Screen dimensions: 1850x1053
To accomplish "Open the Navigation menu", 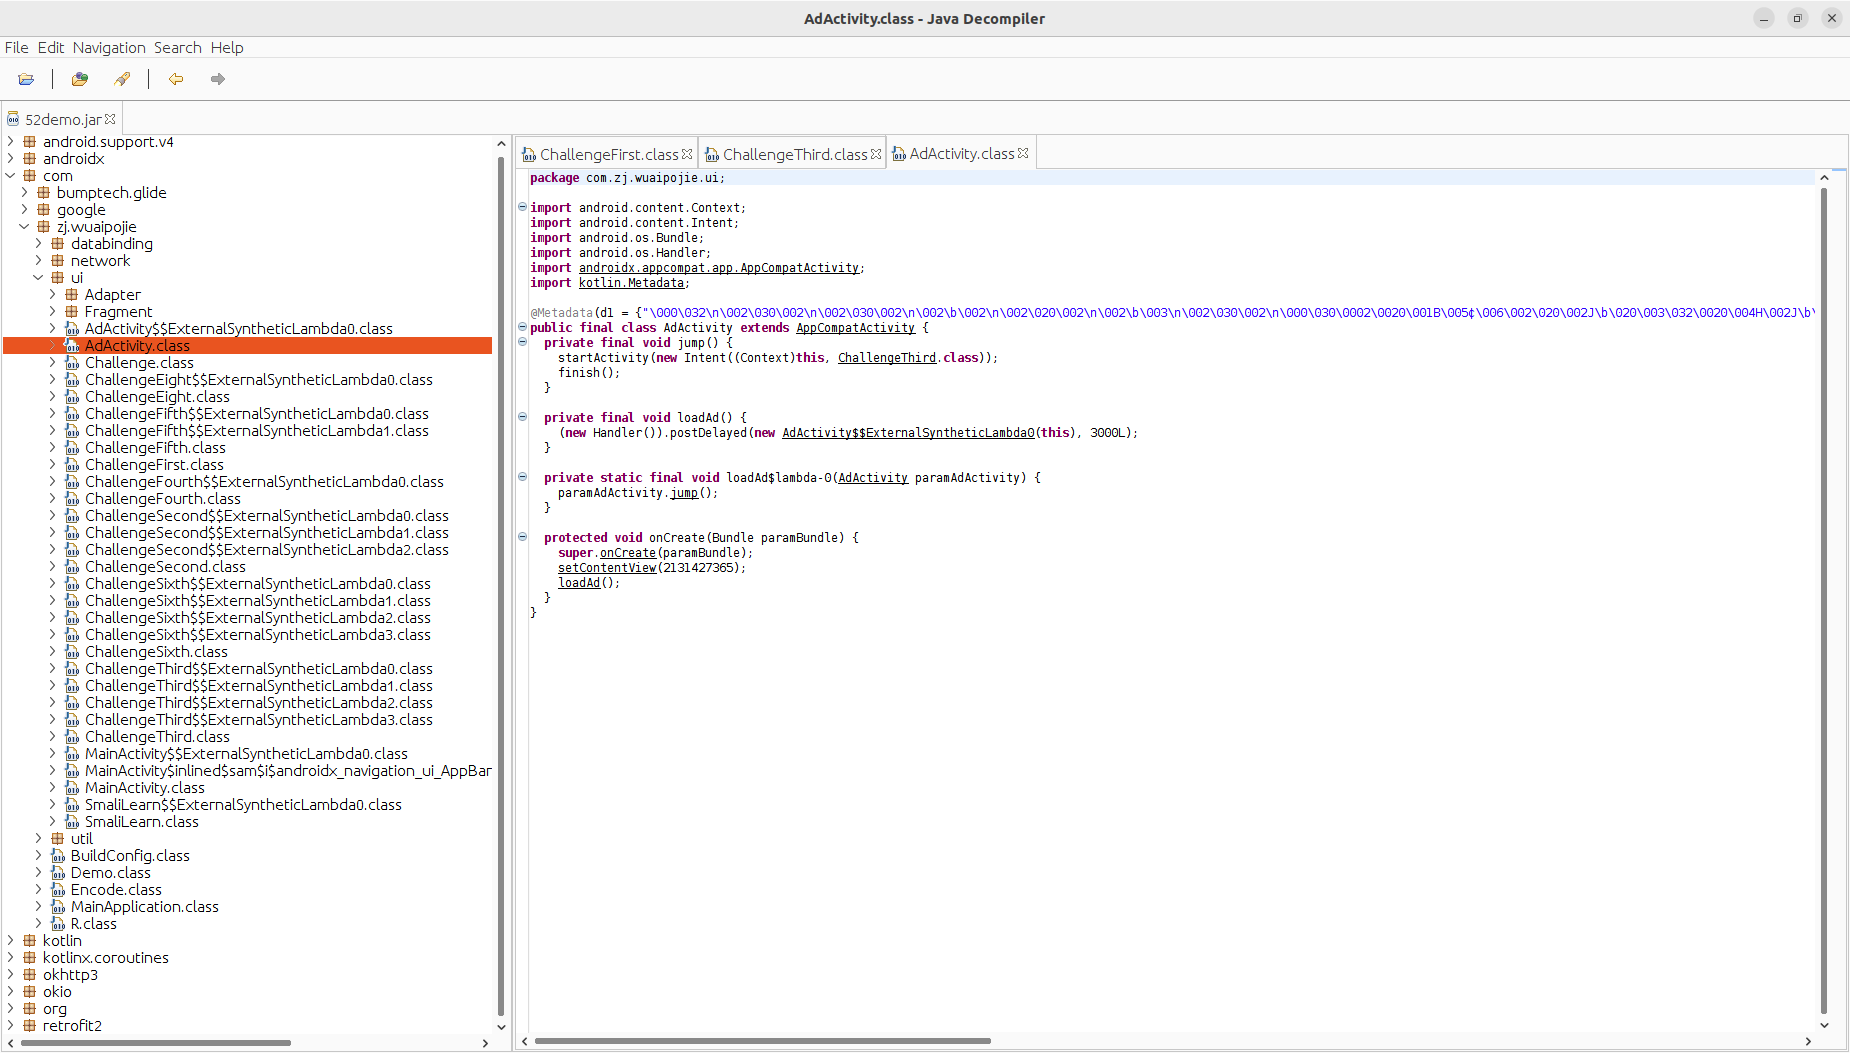I will point(109,47).
